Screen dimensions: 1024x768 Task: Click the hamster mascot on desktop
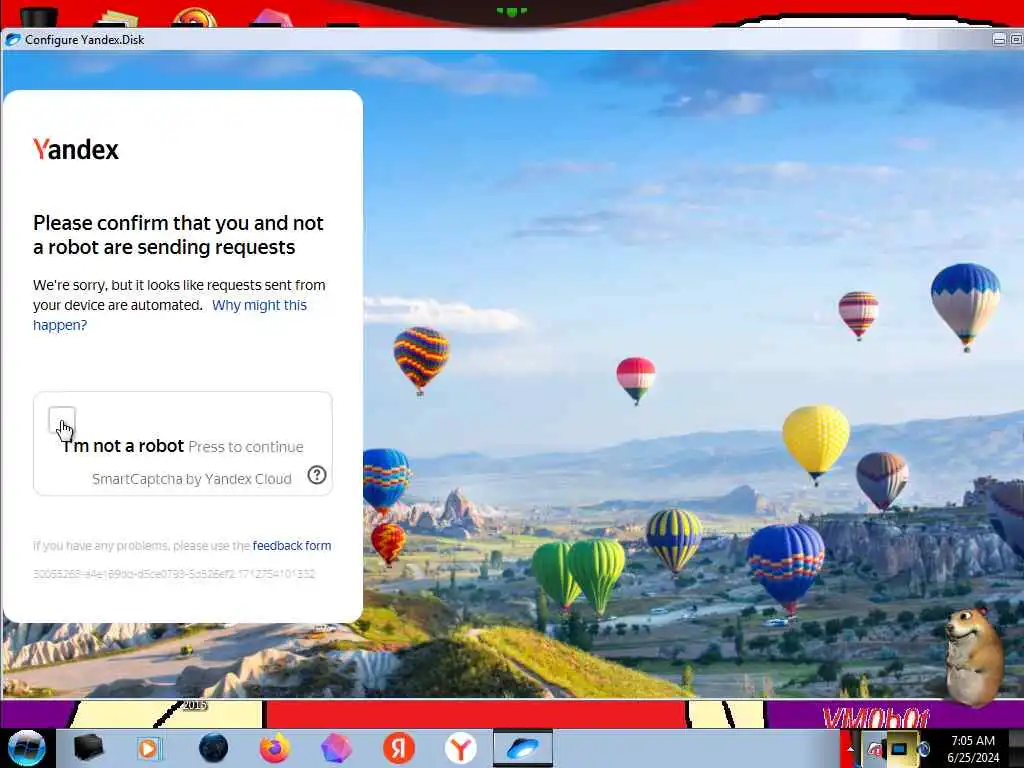[x=973, y=658]
